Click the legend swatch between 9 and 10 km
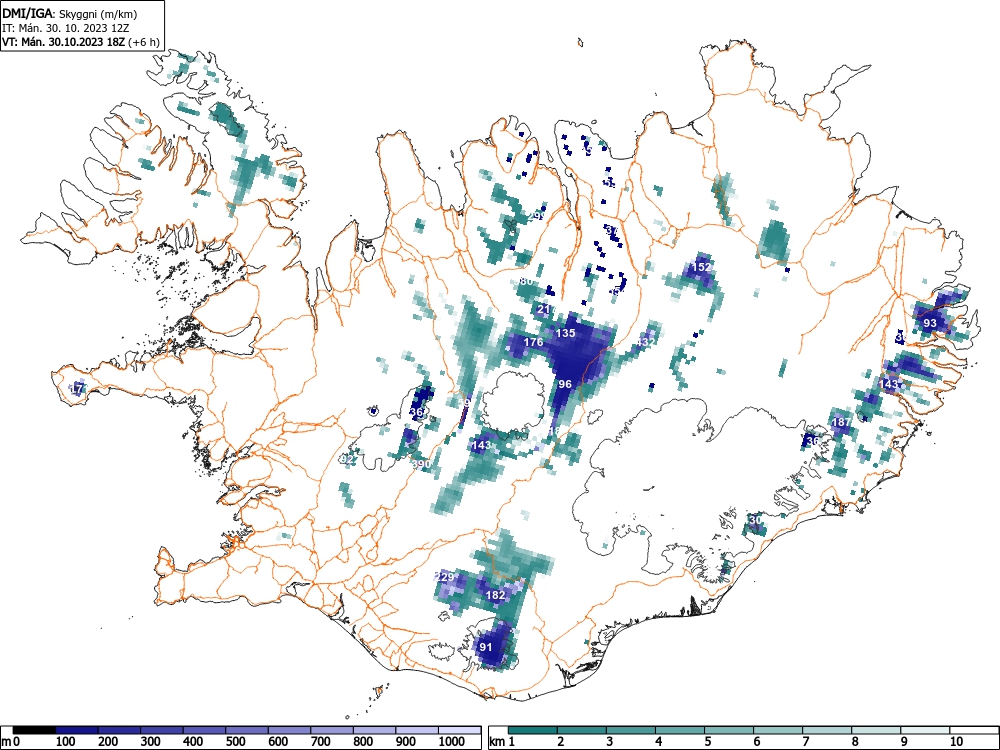This screenshot has height=750, width=1000. [x=925, y=730]
